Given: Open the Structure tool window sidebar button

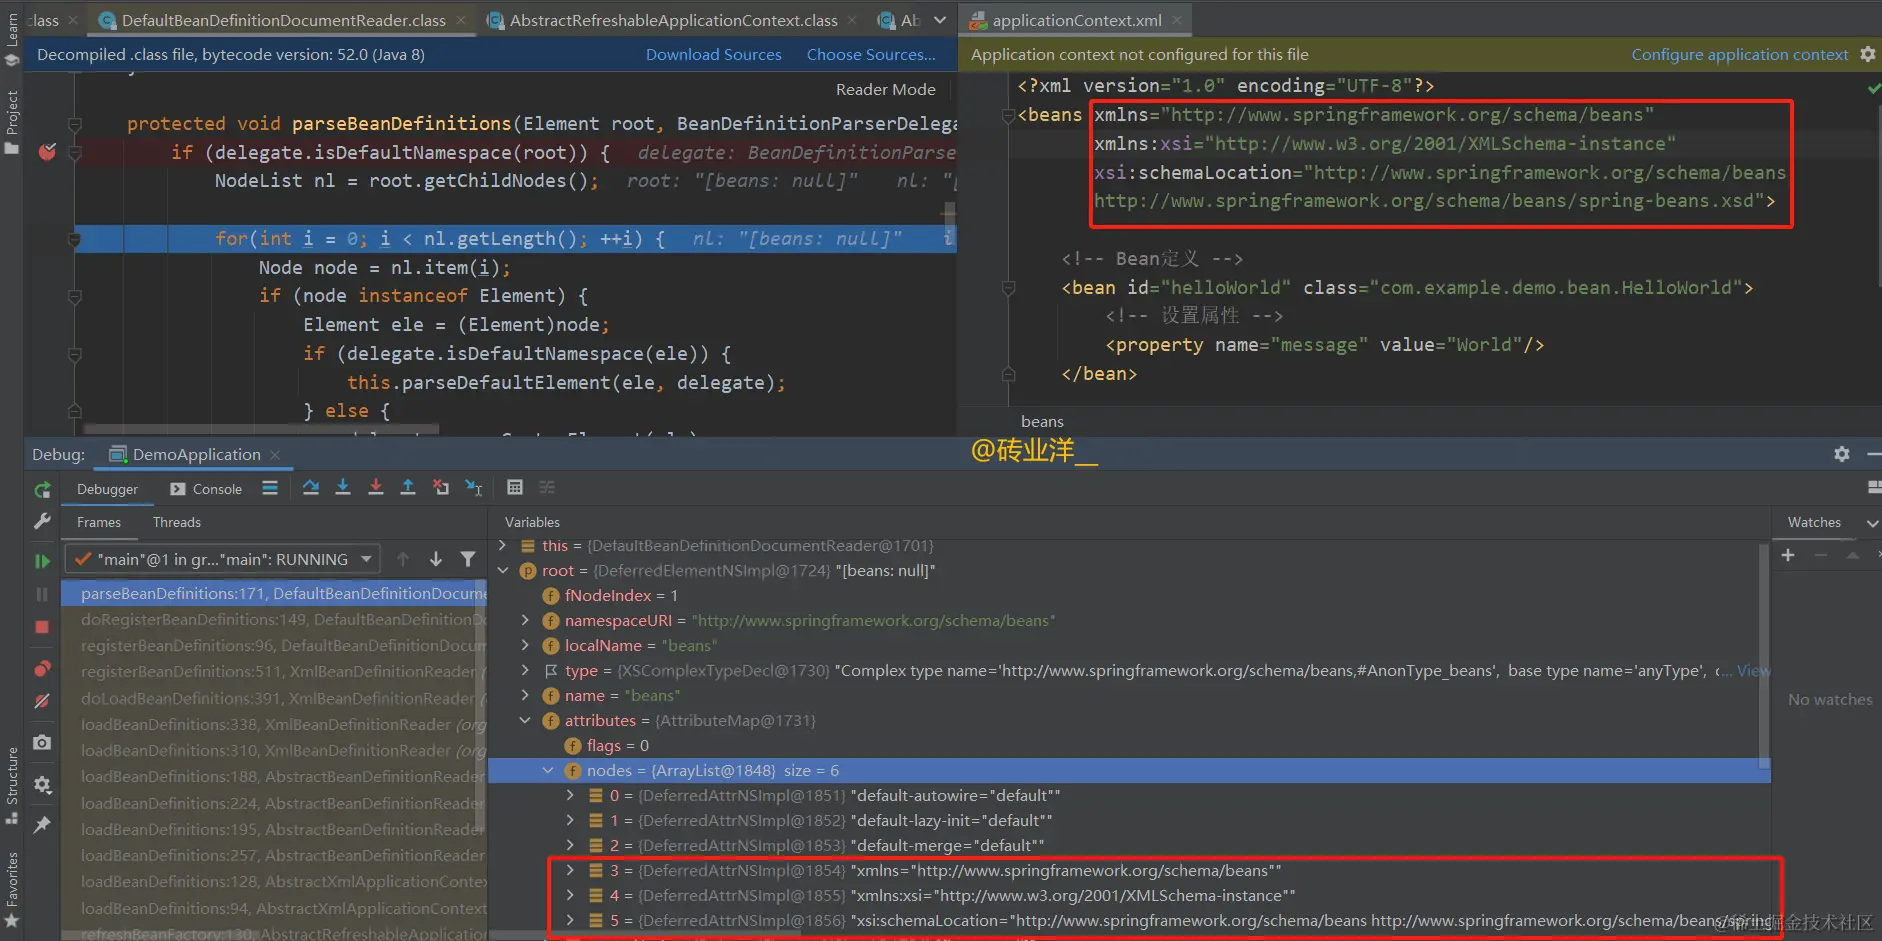Looking at the screenshot, I should [12, 785].
